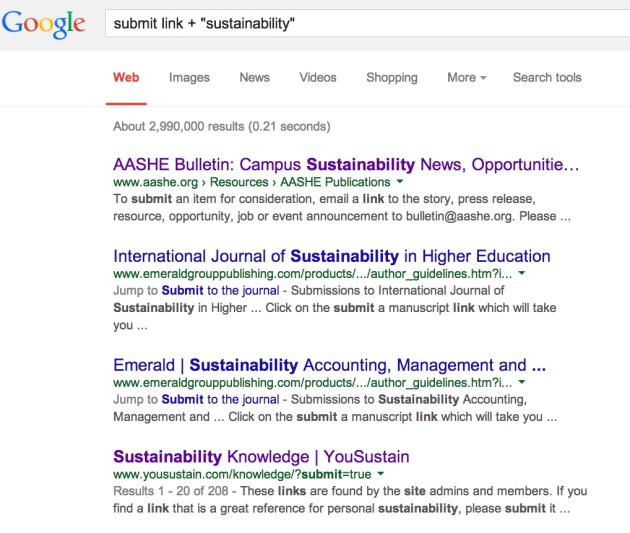
Task: Open the Shopping results tab
Action: tap(392, 78)
